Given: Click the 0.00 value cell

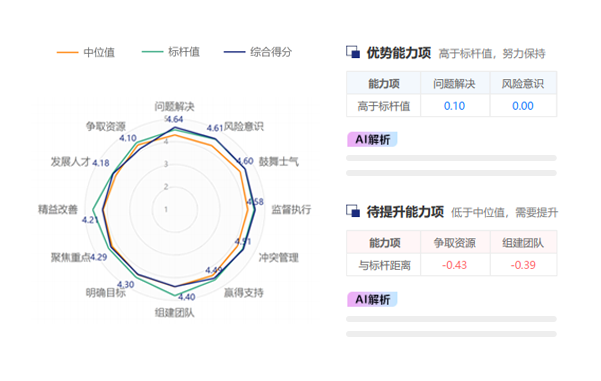Looking at the screenshot, I should coord(523,106).
